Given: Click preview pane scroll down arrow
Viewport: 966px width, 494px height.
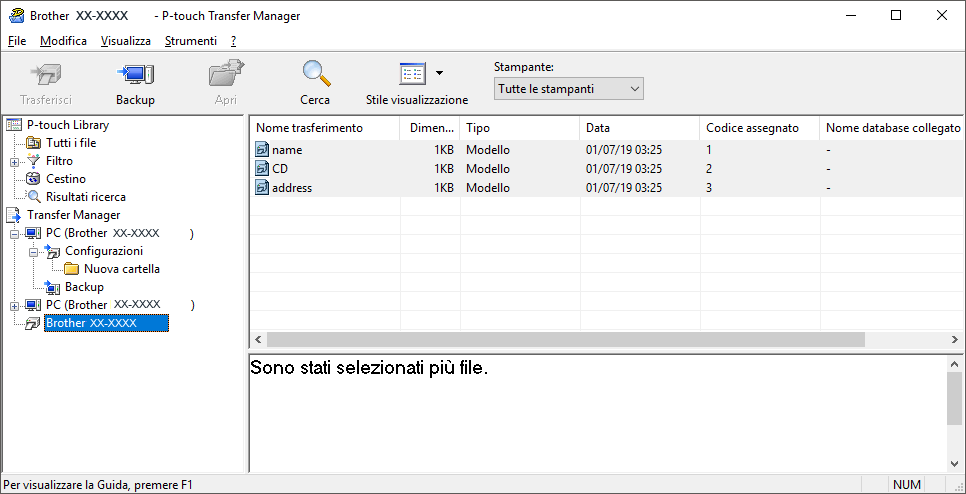Looking at the screenshot, I should tap(954, 464).
